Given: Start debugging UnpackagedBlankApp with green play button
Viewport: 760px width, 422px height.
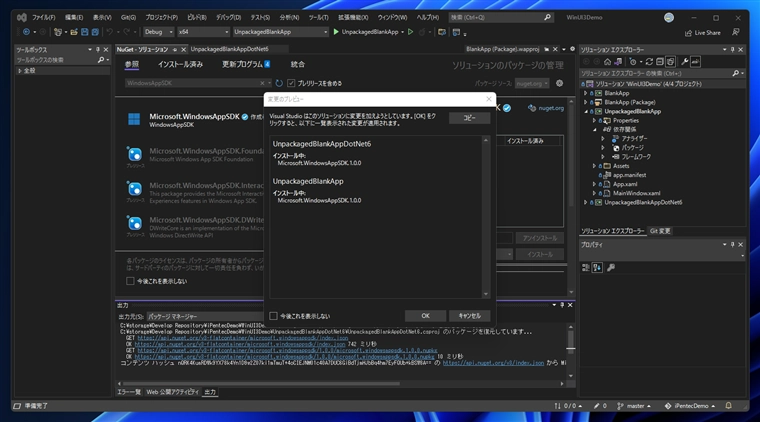Looking at the screenshot, I should (336, 32).
